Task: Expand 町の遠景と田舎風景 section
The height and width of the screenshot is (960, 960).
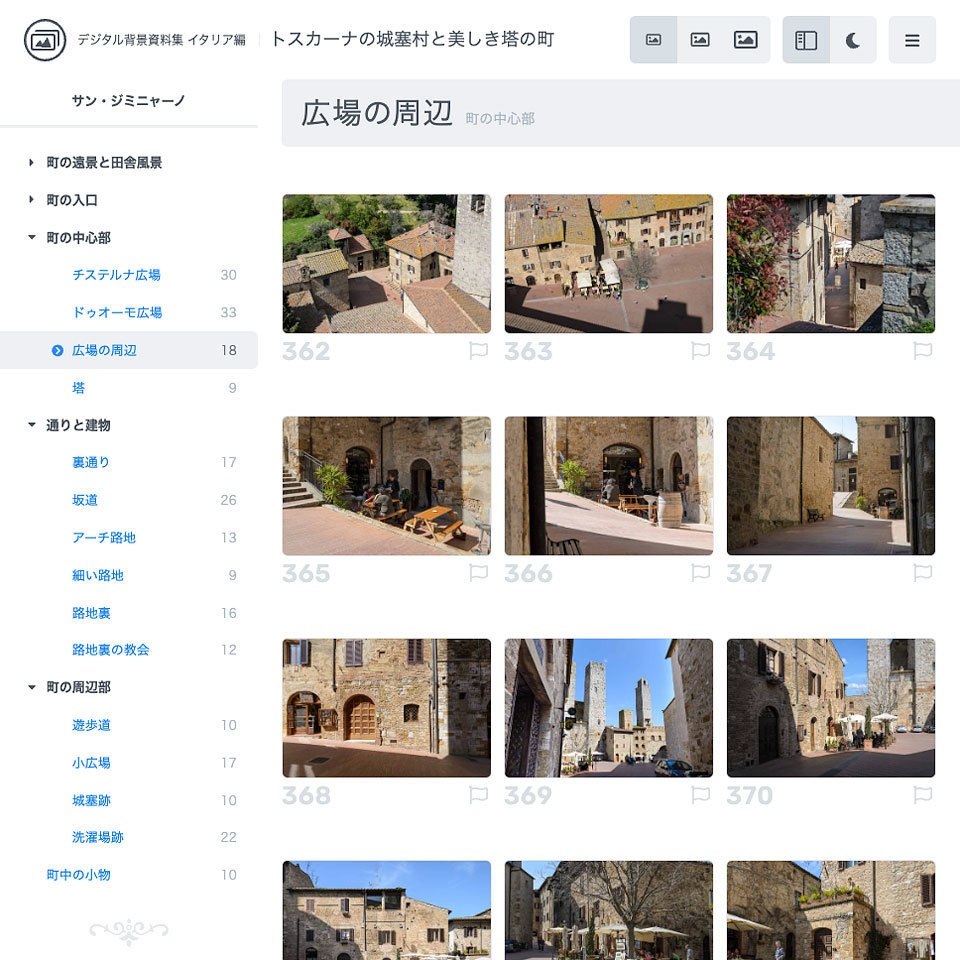Action: (31, 162)
